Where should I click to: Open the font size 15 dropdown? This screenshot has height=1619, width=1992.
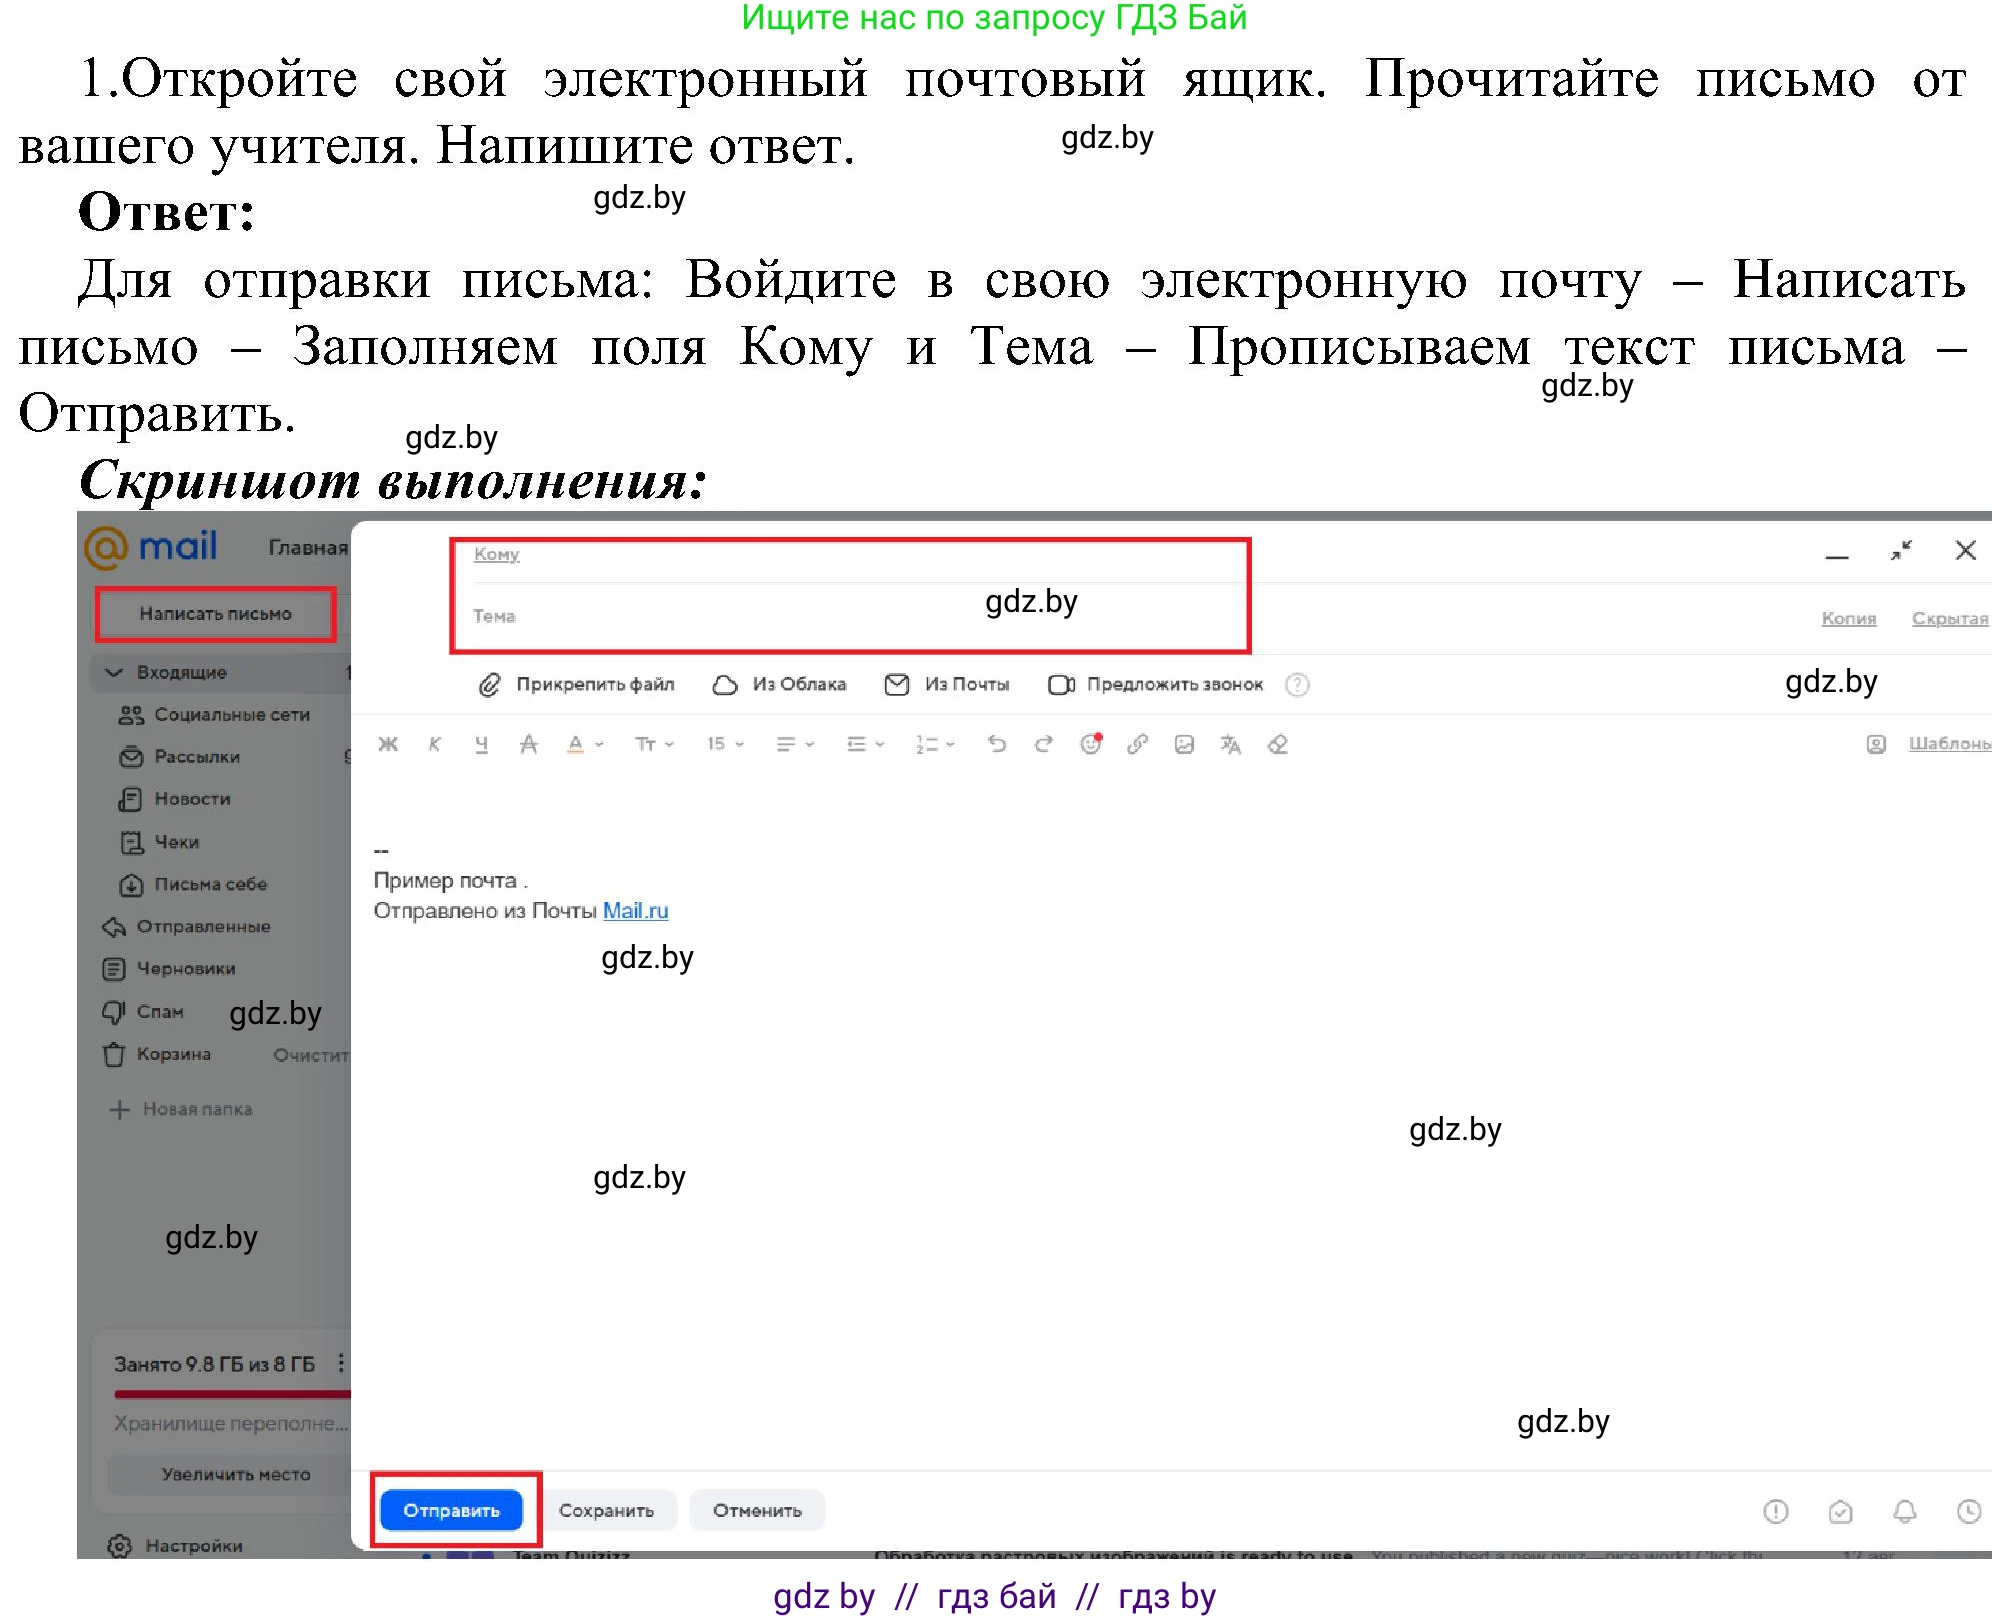point(723,744)
